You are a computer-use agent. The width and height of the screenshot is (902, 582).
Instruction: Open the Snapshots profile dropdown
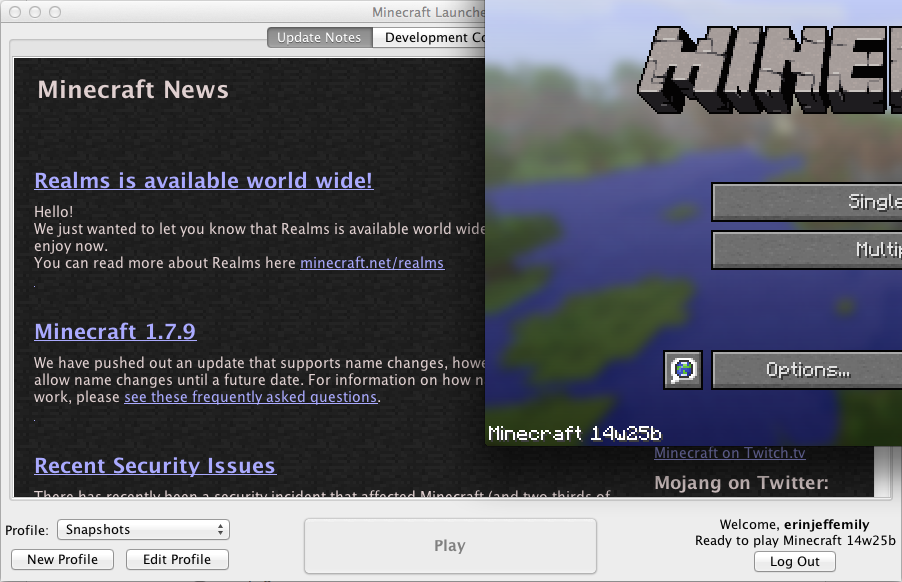(x=143, y=530)
